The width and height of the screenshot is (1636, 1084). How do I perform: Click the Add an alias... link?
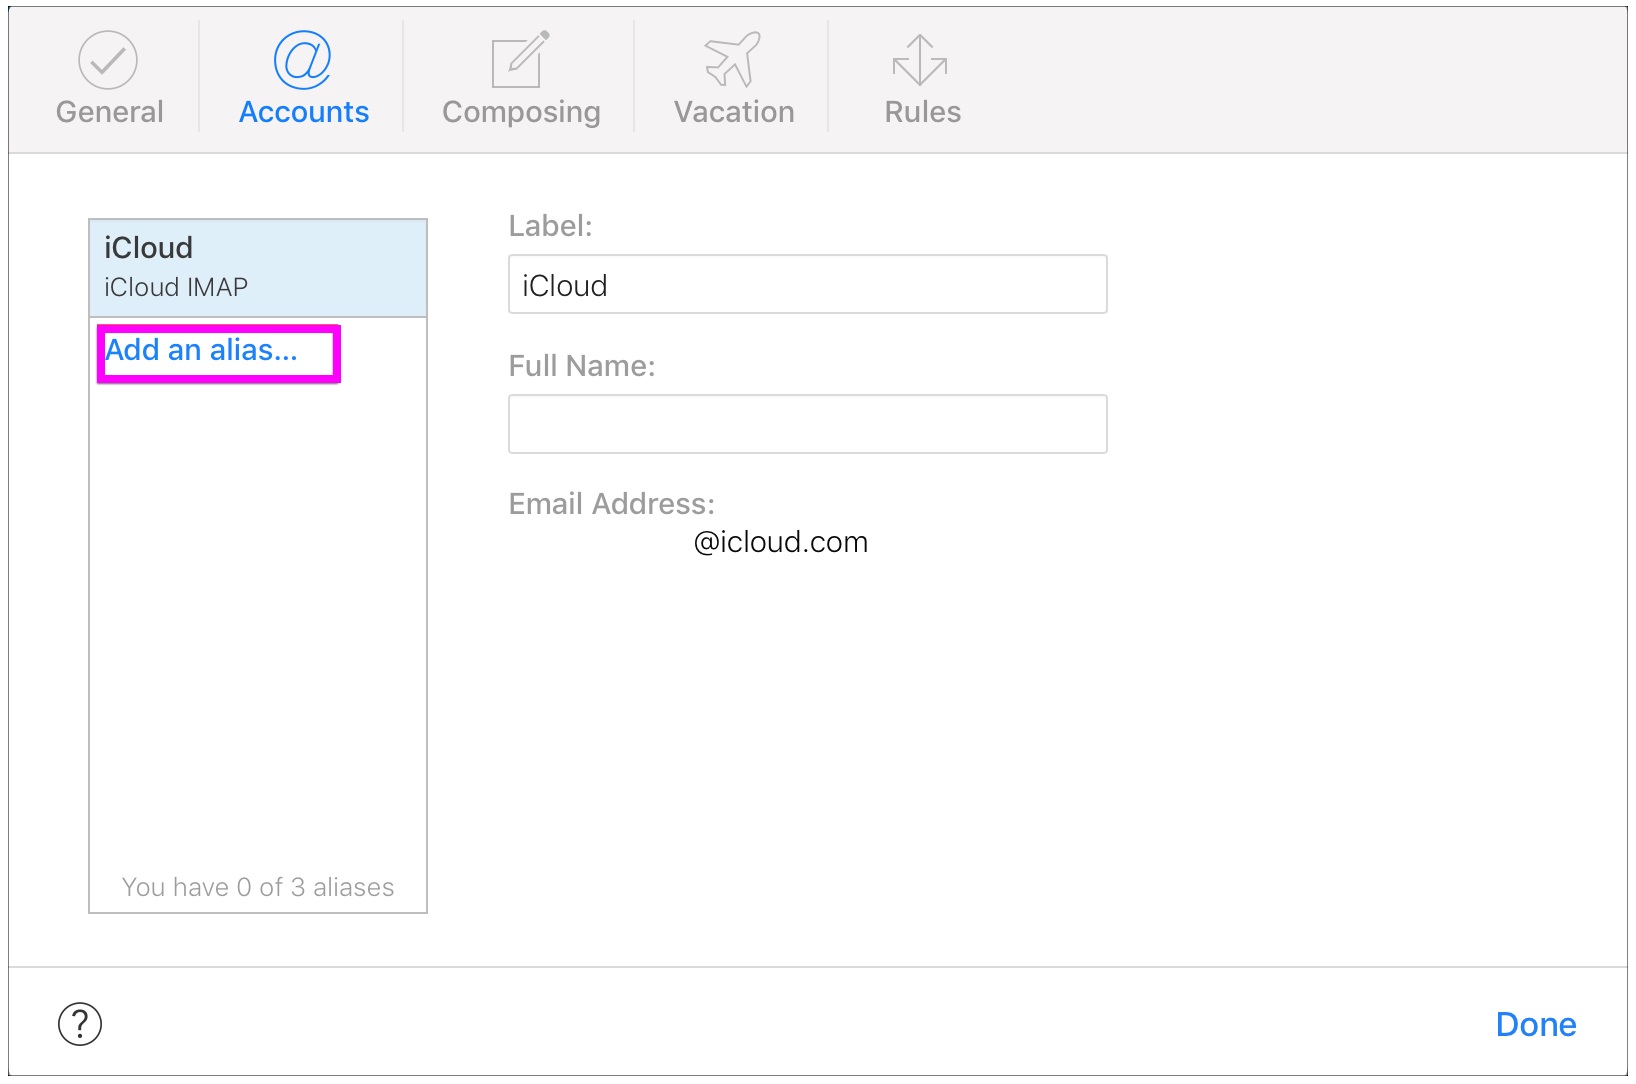coord(202,350)
